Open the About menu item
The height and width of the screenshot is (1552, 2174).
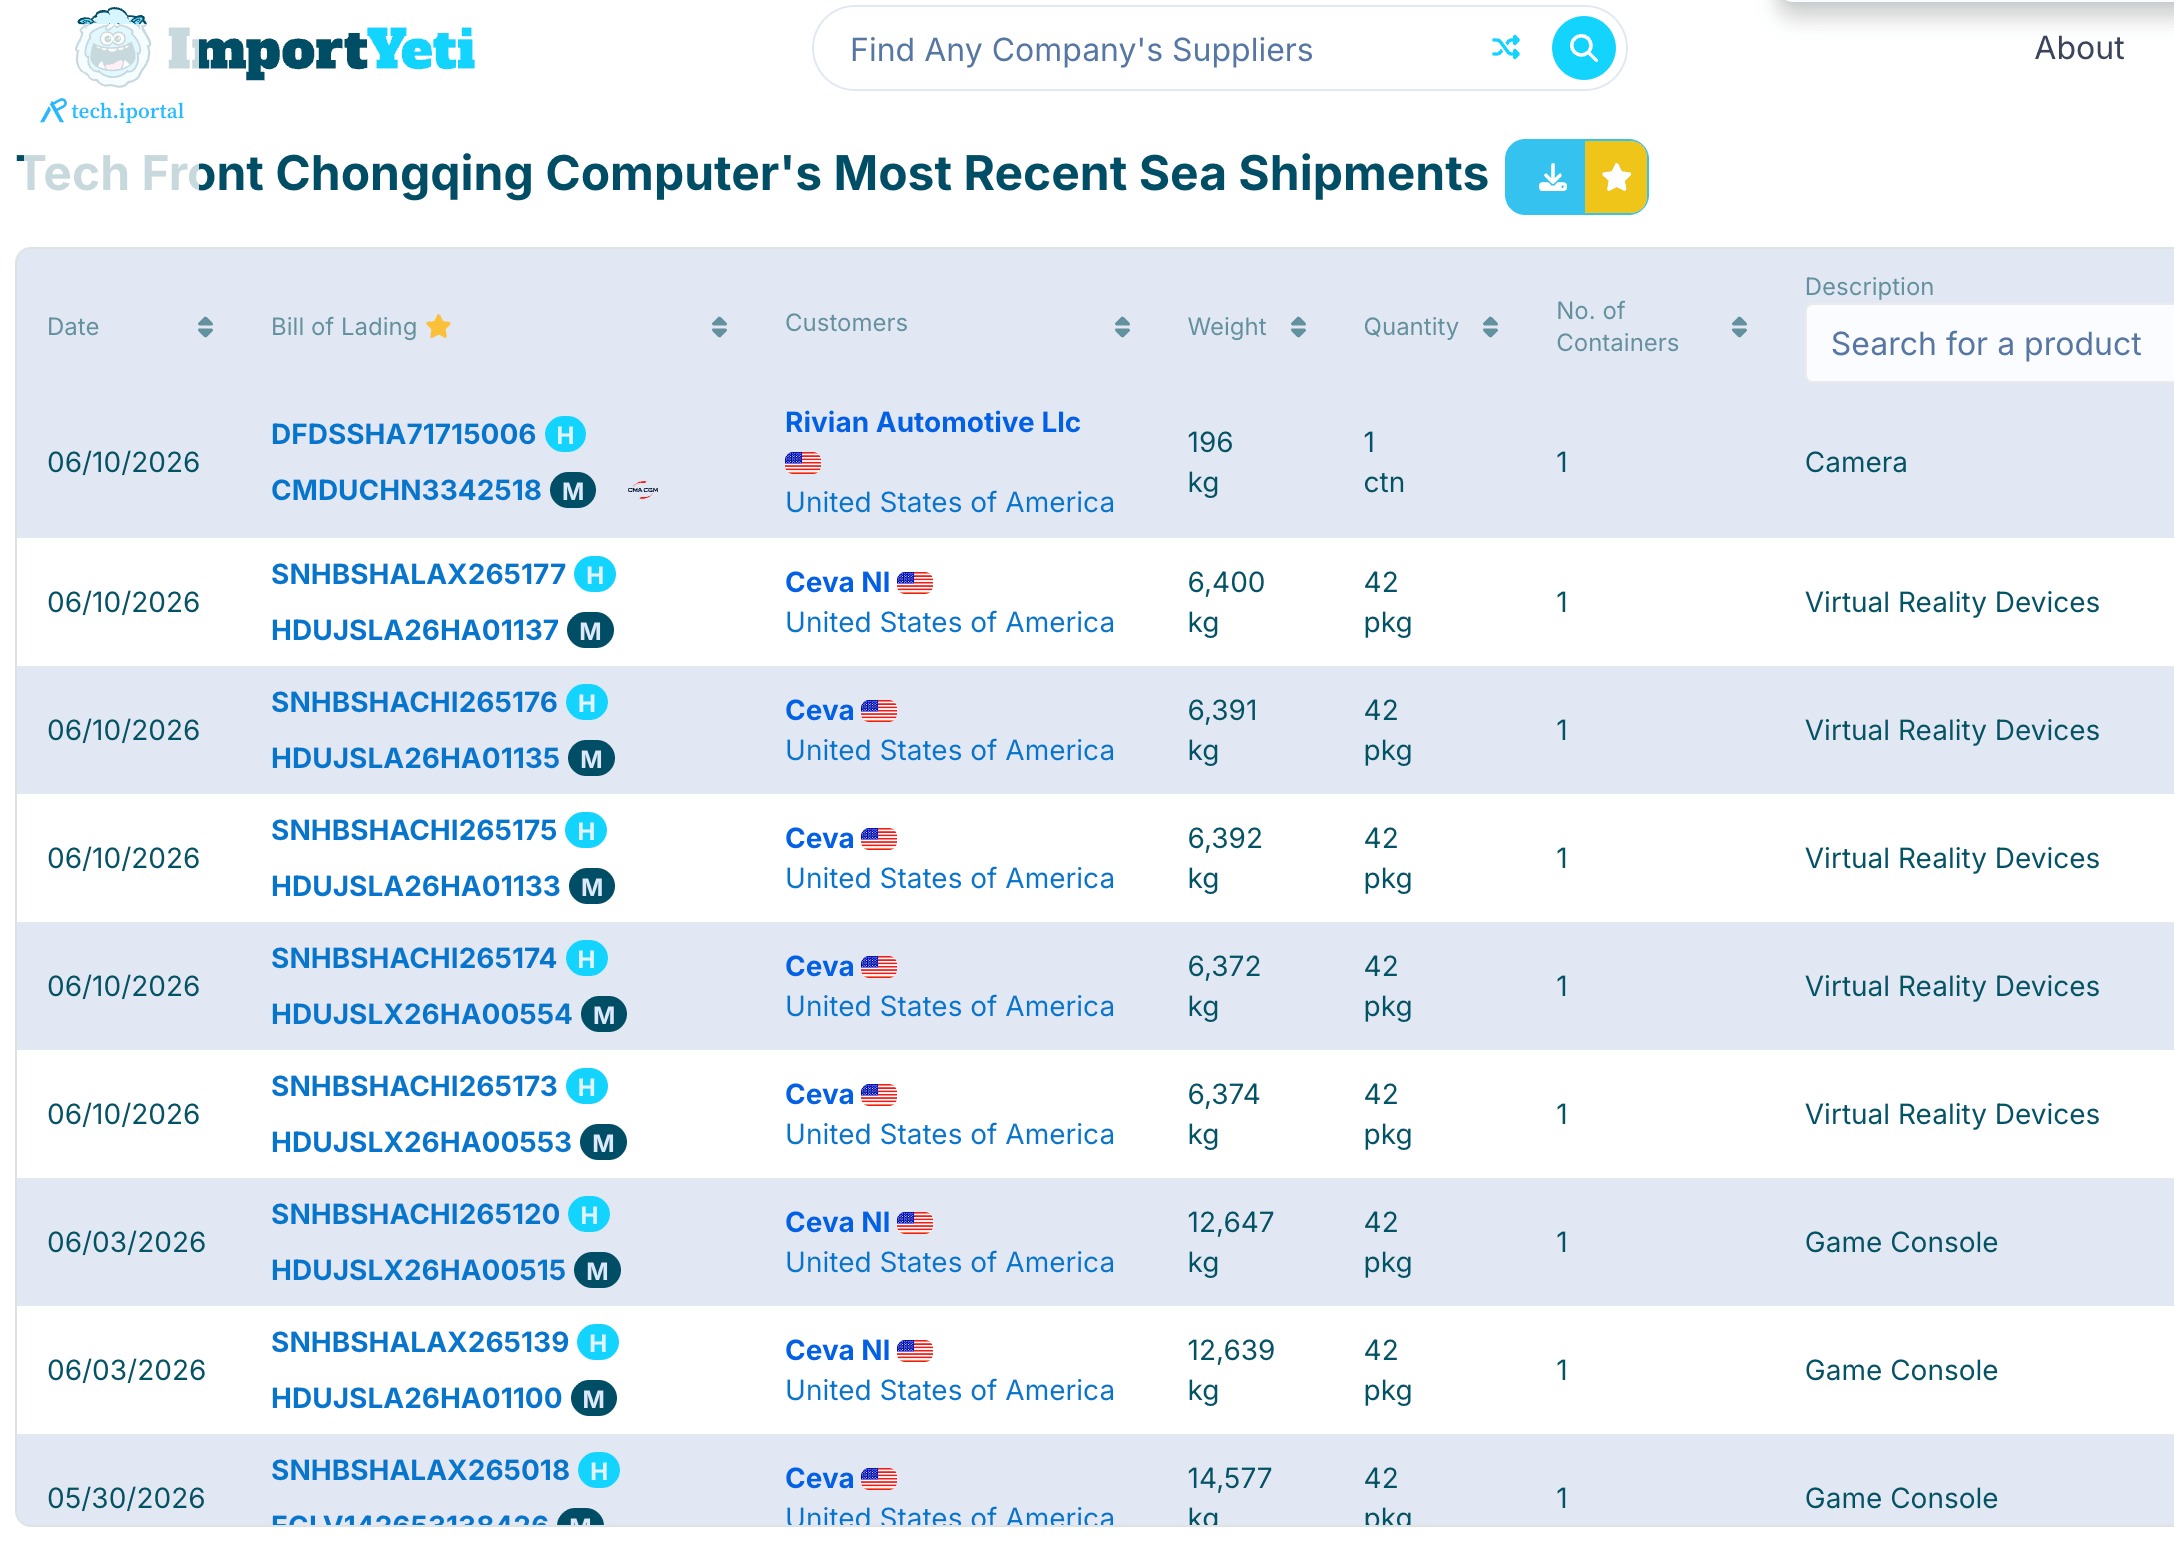(2079, 48)
